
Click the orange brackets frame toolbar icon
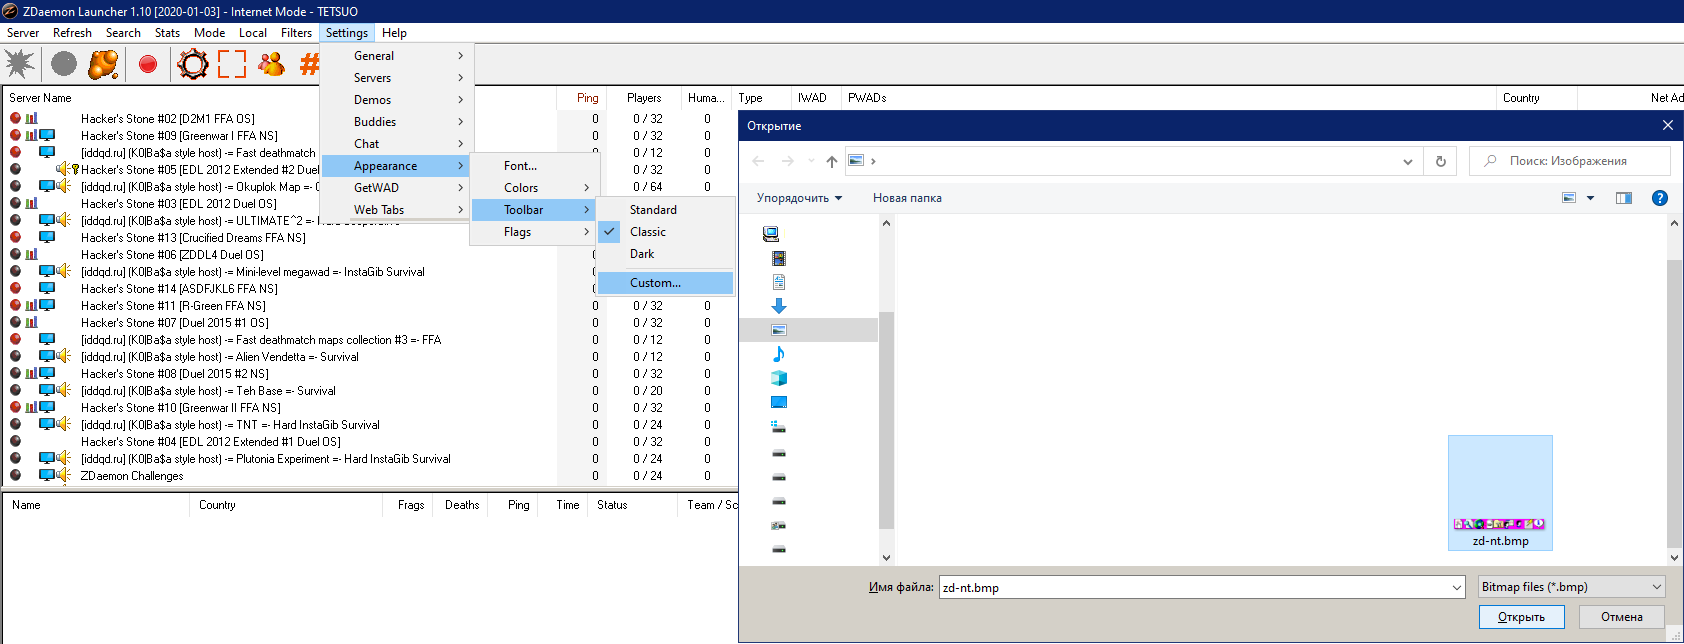tap(232, 64)
